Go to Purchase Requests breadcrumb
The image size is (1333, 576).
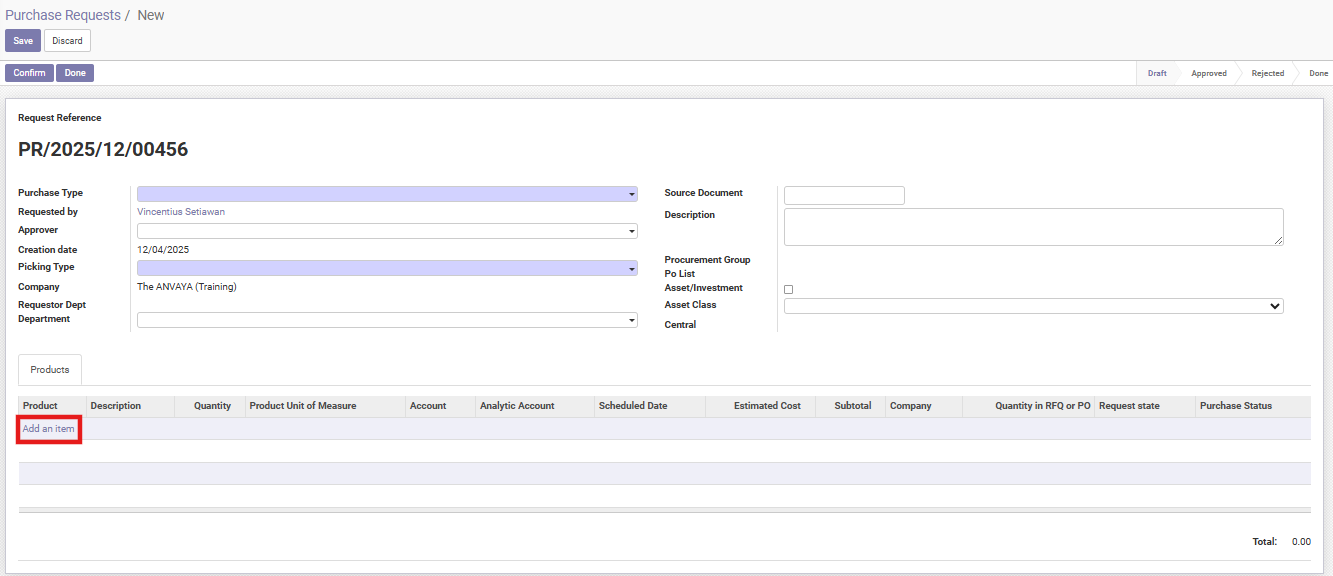click(x=62, y=15)
